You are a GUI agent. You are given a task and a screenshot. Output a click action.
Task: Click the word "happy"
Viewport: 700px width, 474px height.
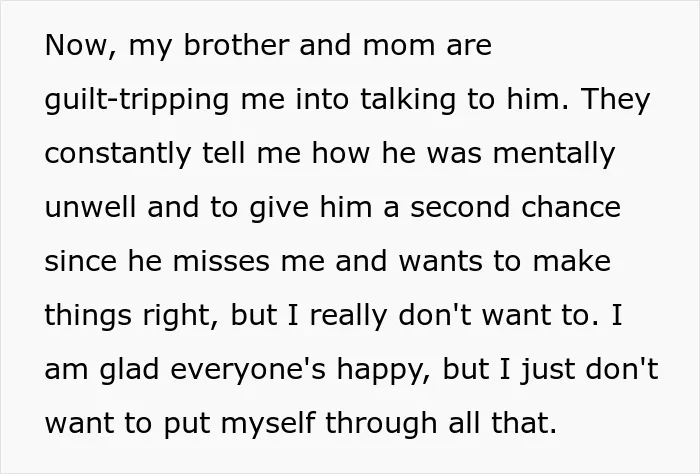383,370
